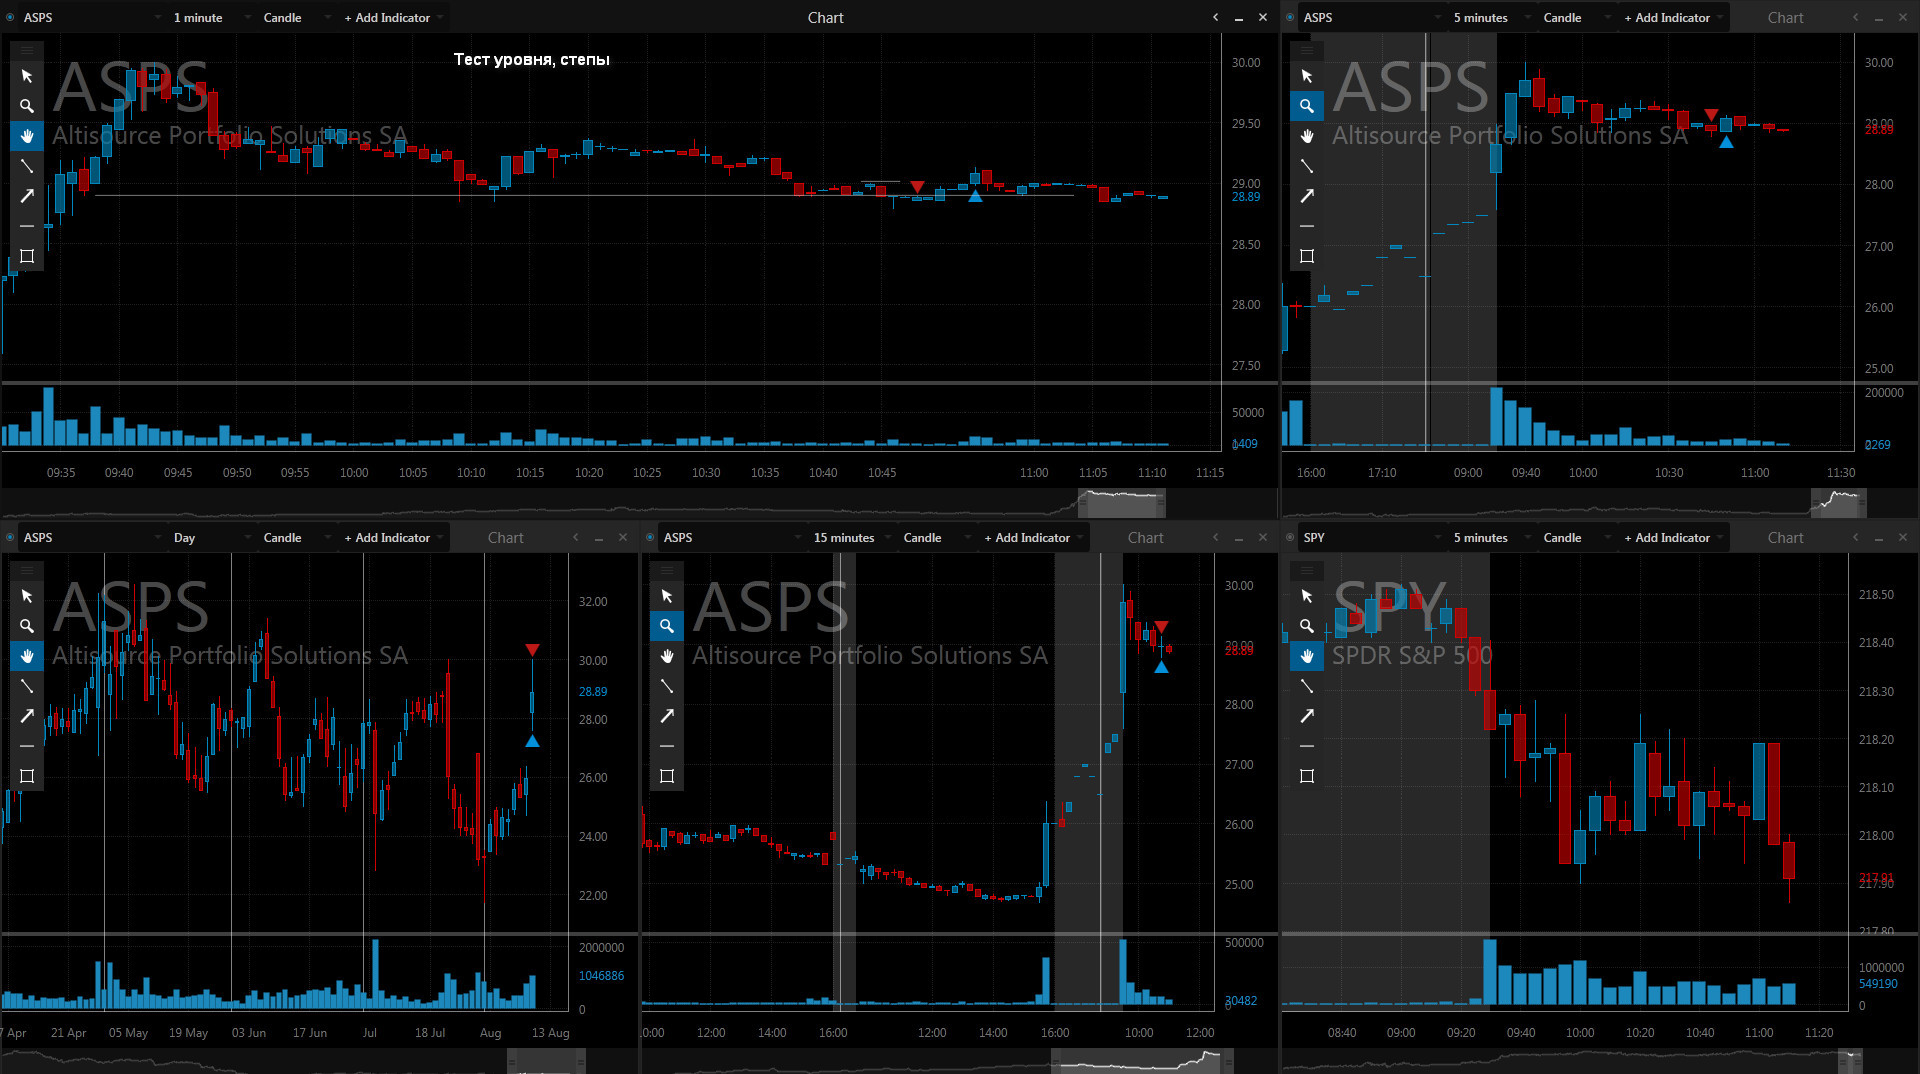The image size is (1920, 1074).
Task: Collapse the SPY chart panel using its left chevron
Action: (1855, 537)
